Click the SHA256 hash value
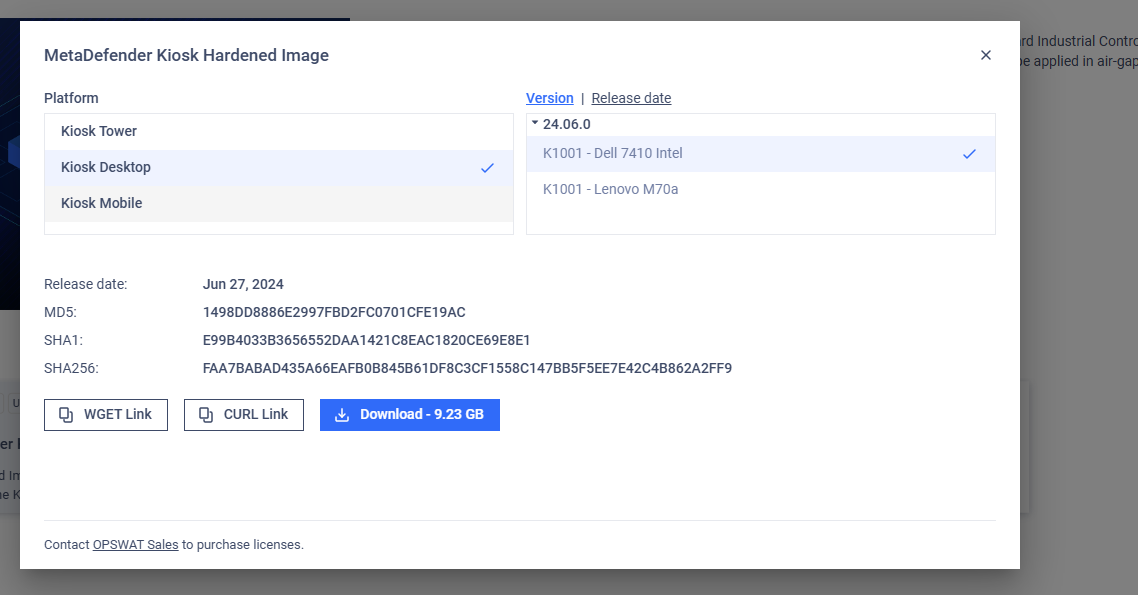1138x595 pixels. pos(467,369)
